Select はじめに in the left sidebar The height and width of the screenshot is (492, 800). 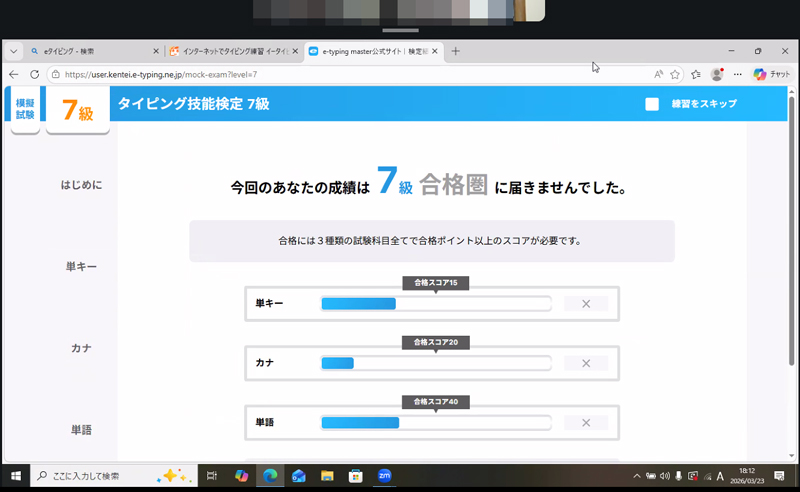click(x=81, y=185)
